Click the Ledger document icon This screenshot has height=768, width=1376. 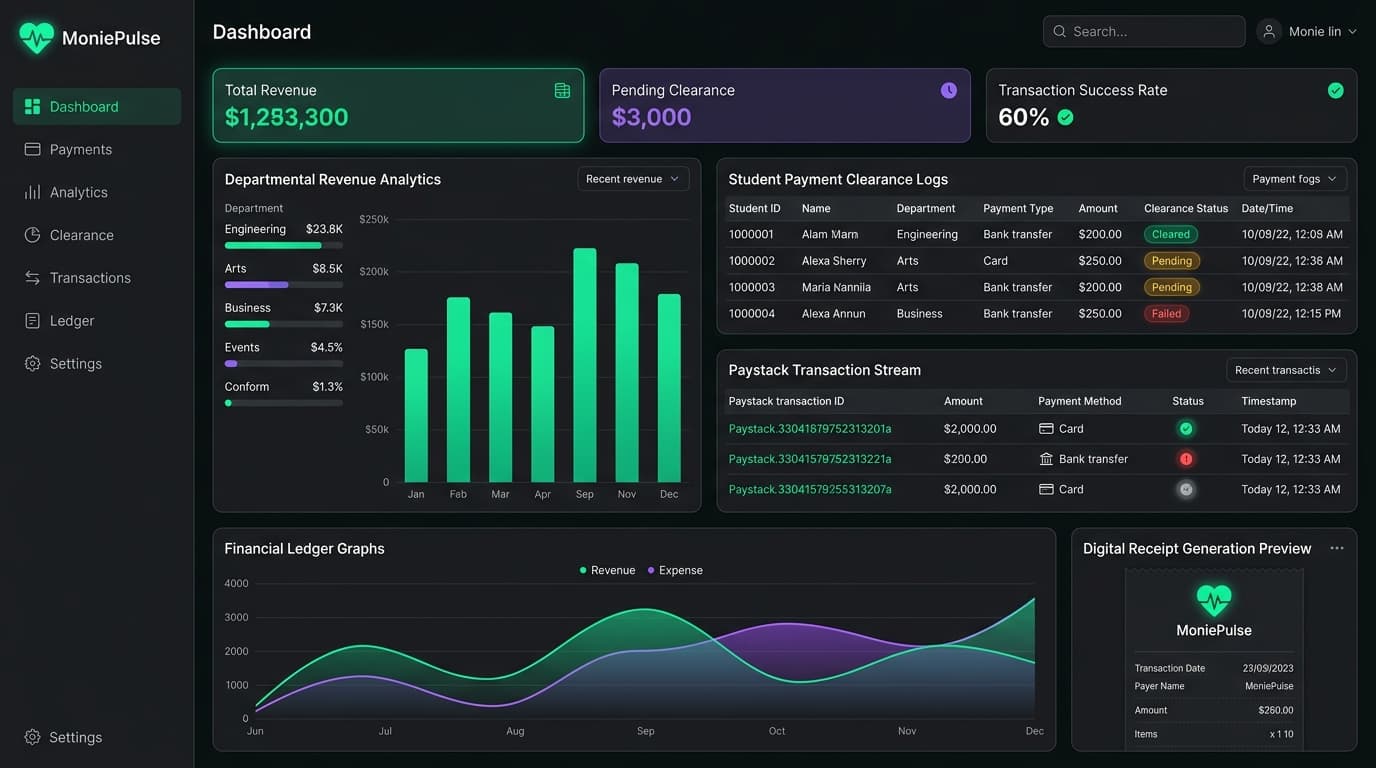point(32,321)
